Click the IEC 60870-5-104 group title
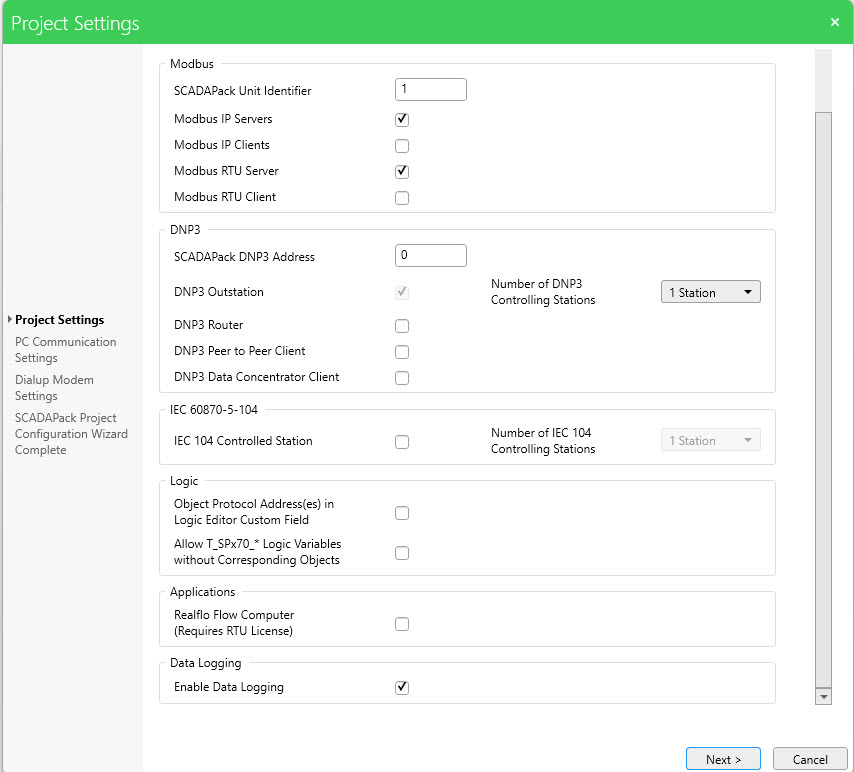 (214, 410)
